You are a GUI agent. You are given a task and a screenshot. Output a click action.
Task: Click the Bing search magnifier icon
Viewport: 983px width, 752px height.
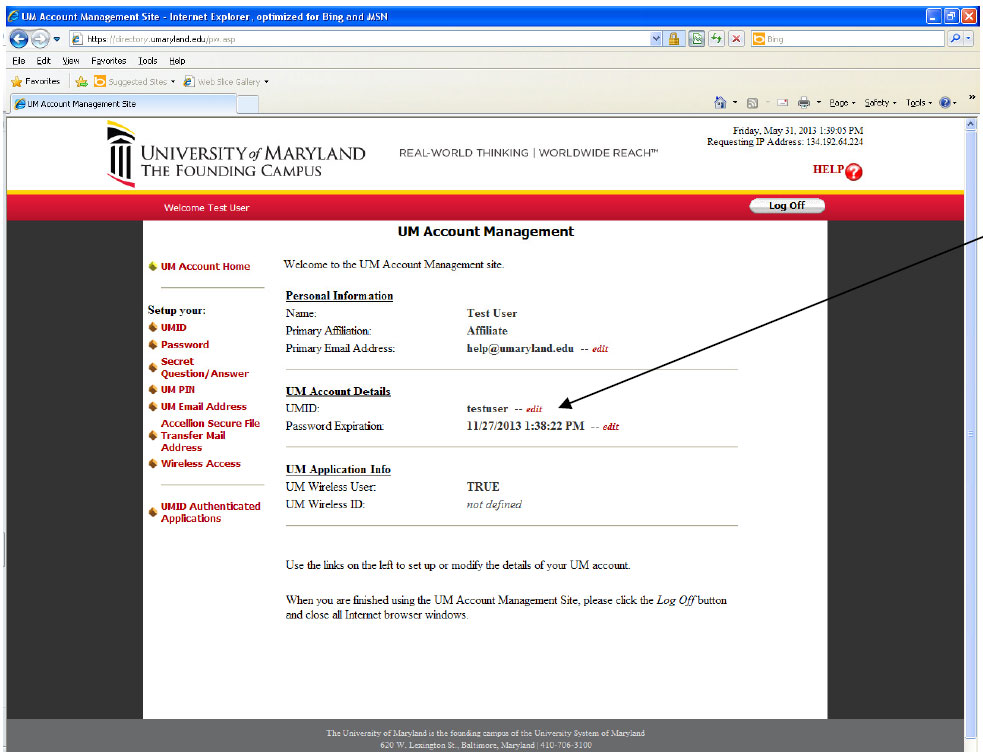tap(954, 38)
